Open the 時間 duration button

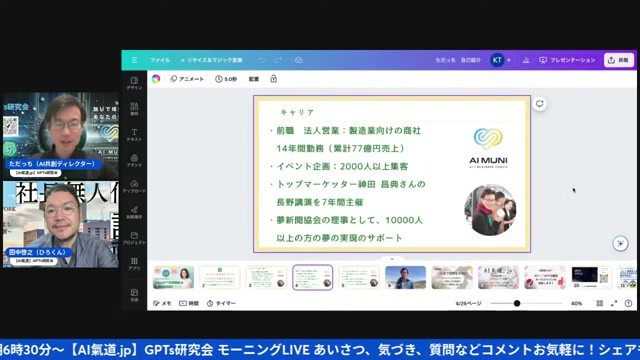point(189,303)
